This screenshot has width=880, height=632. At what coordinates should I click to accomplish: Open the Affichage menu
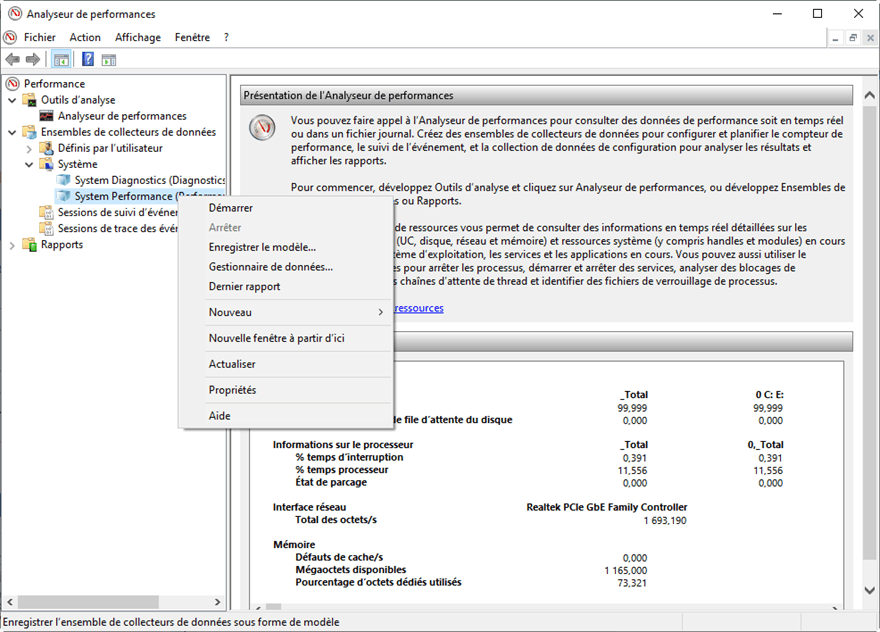coord(138,38)
